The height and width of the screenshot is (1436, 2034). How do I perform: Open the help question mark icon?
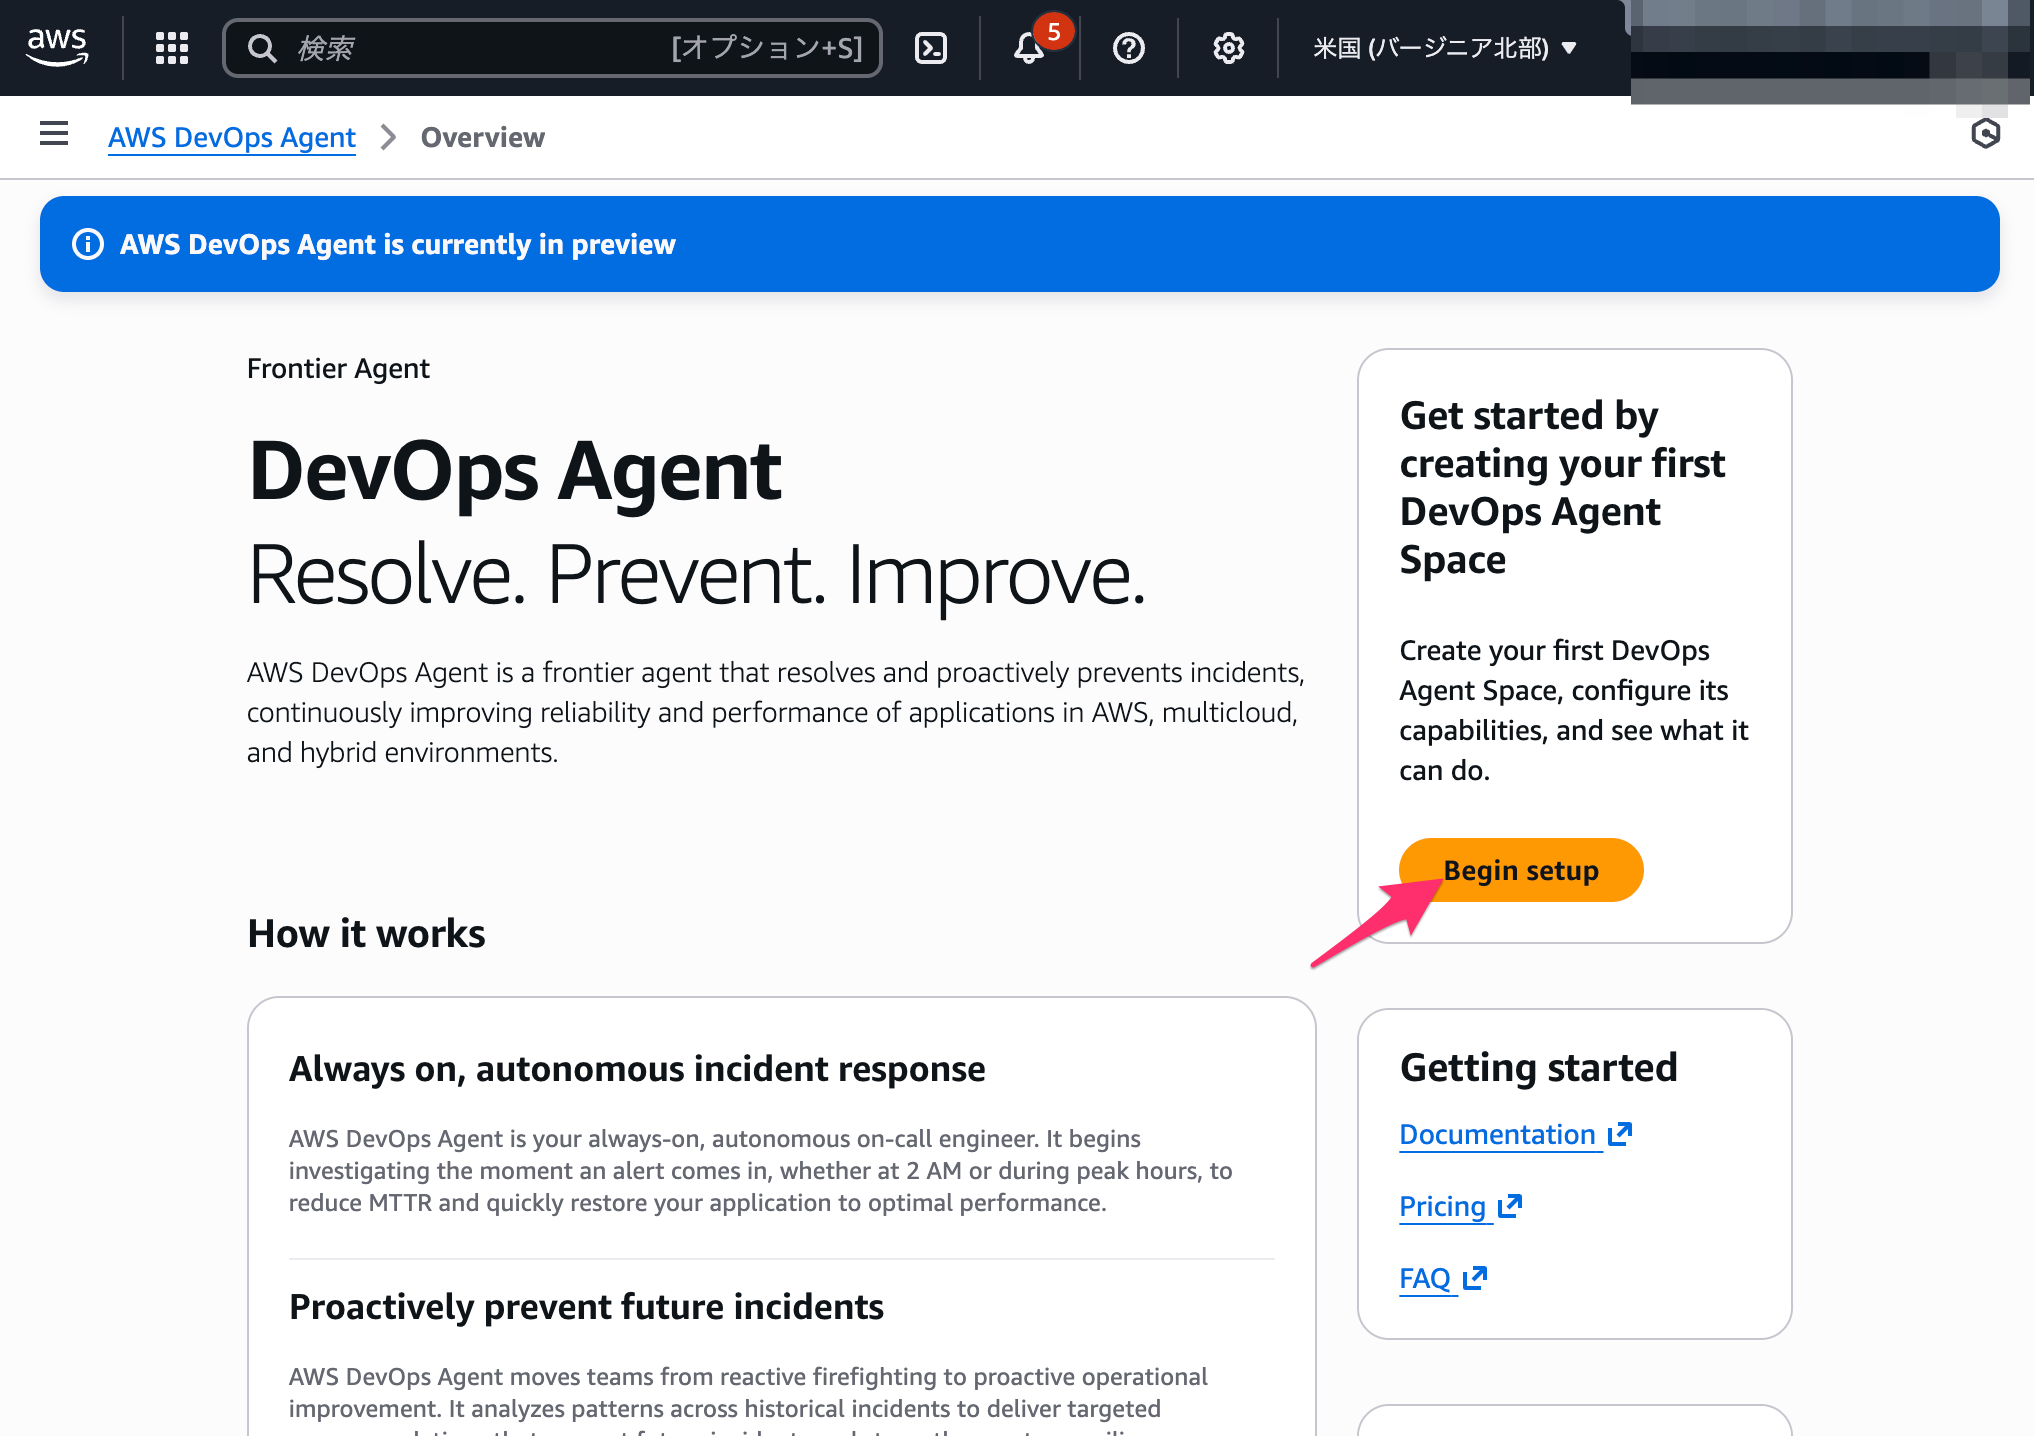pos(1128,48)
